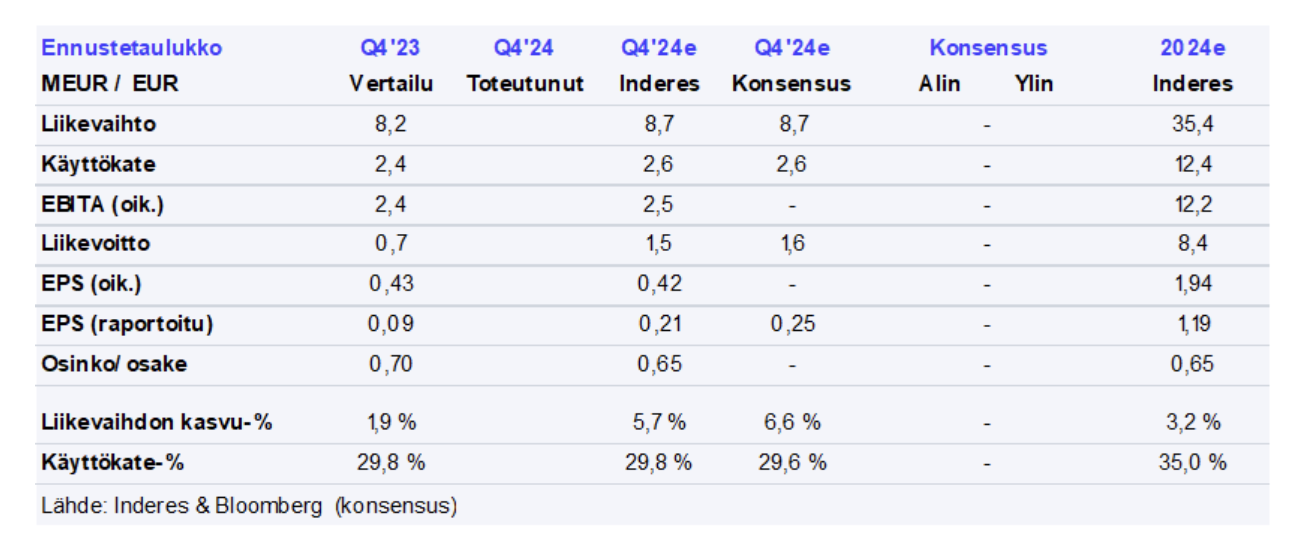Select the Osinko/ osake row label

[114, 363]
